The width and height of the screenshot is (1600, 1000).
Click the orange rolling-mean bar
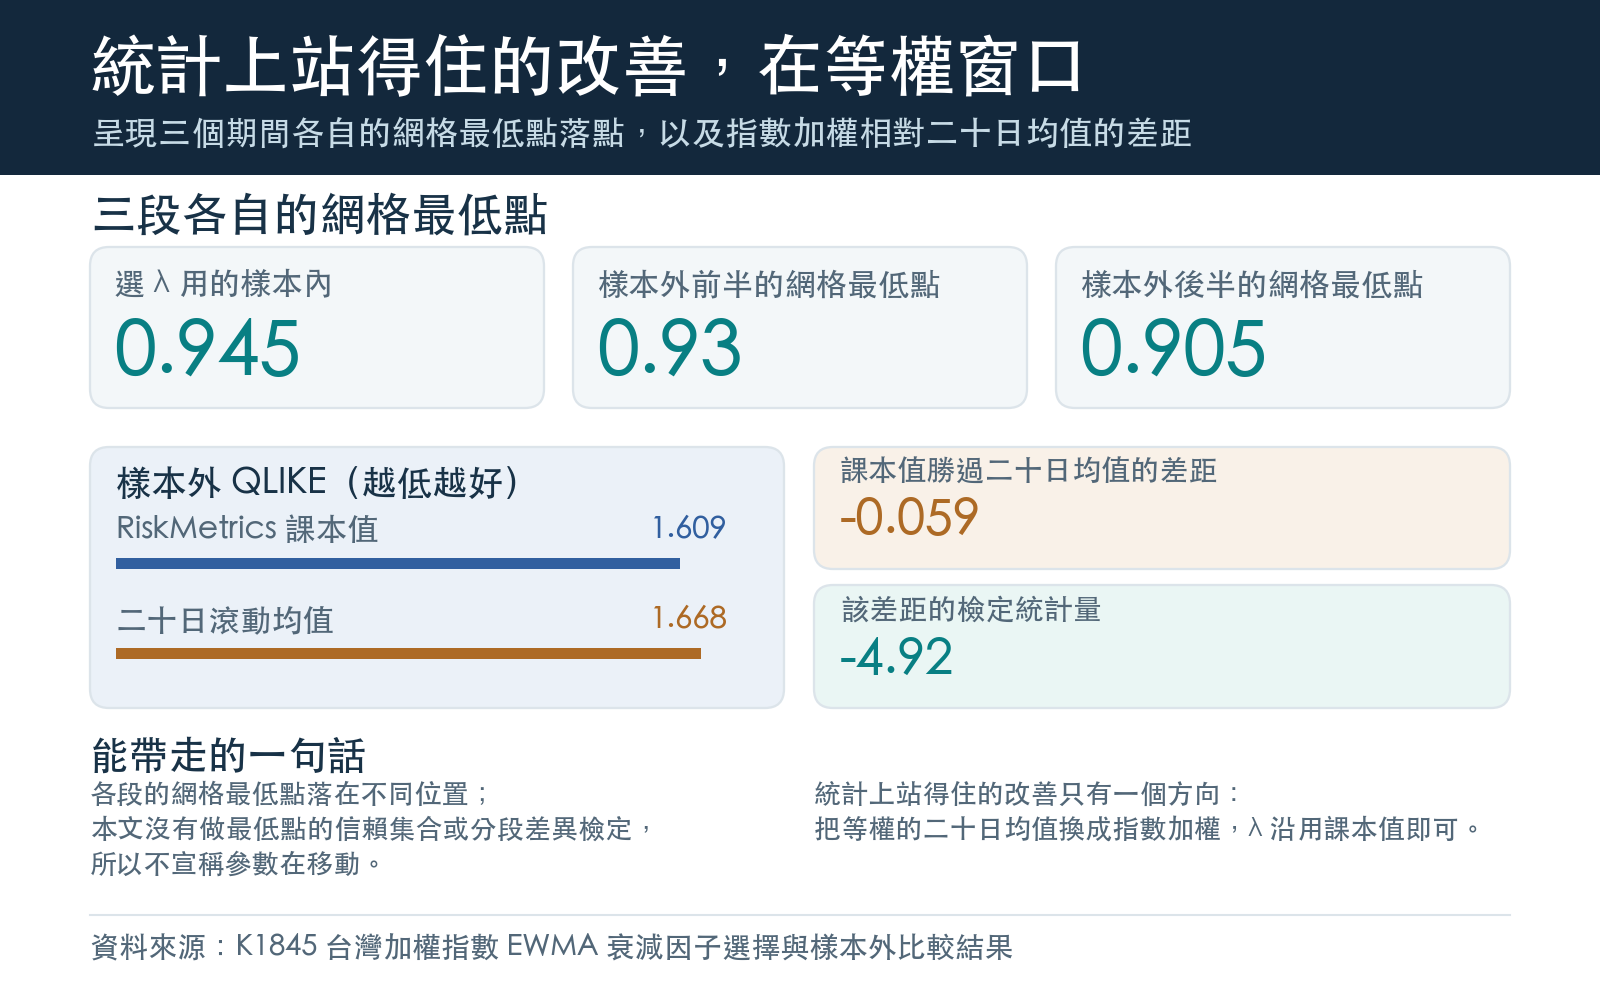[x=408, y=654]
